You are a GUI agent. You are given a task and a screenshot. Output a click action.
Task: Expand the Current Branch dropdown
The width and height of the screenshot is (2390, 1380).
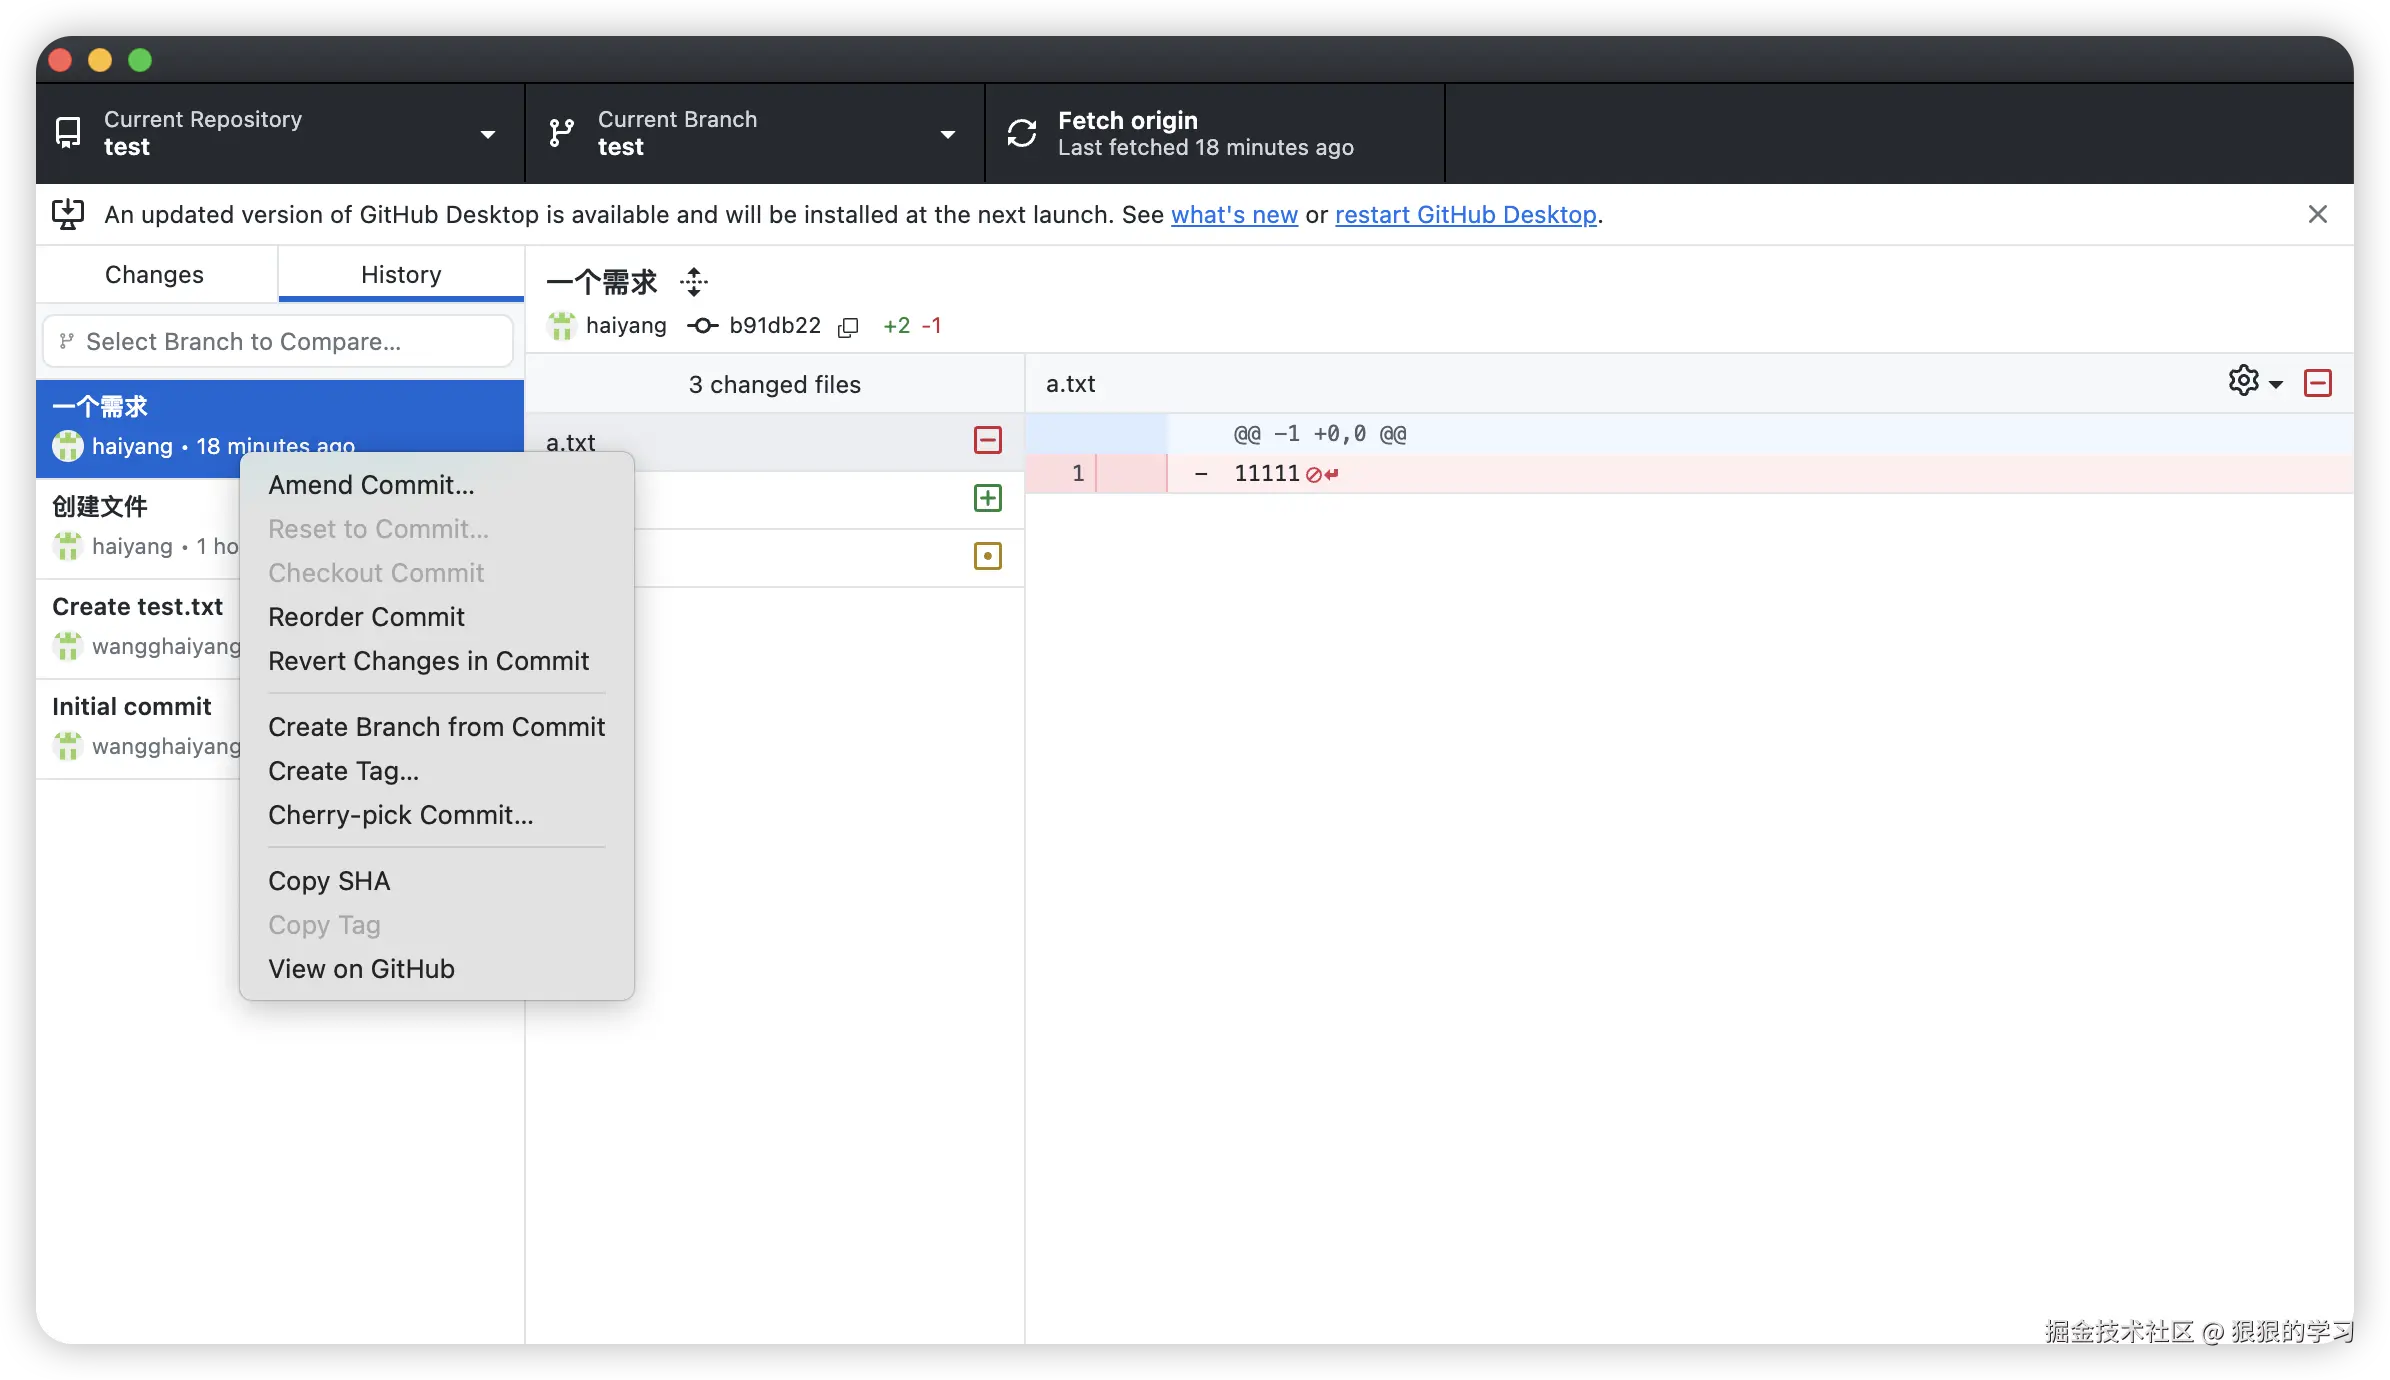tap(754, 133)
